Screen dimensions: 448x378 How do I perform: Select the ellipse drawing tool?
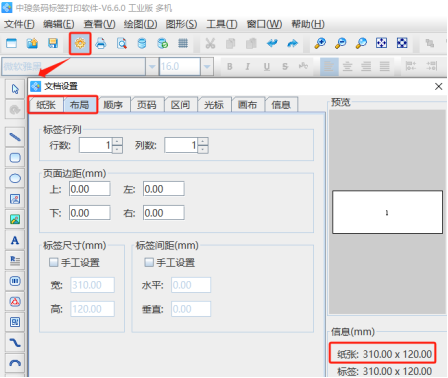click(15, 178)
